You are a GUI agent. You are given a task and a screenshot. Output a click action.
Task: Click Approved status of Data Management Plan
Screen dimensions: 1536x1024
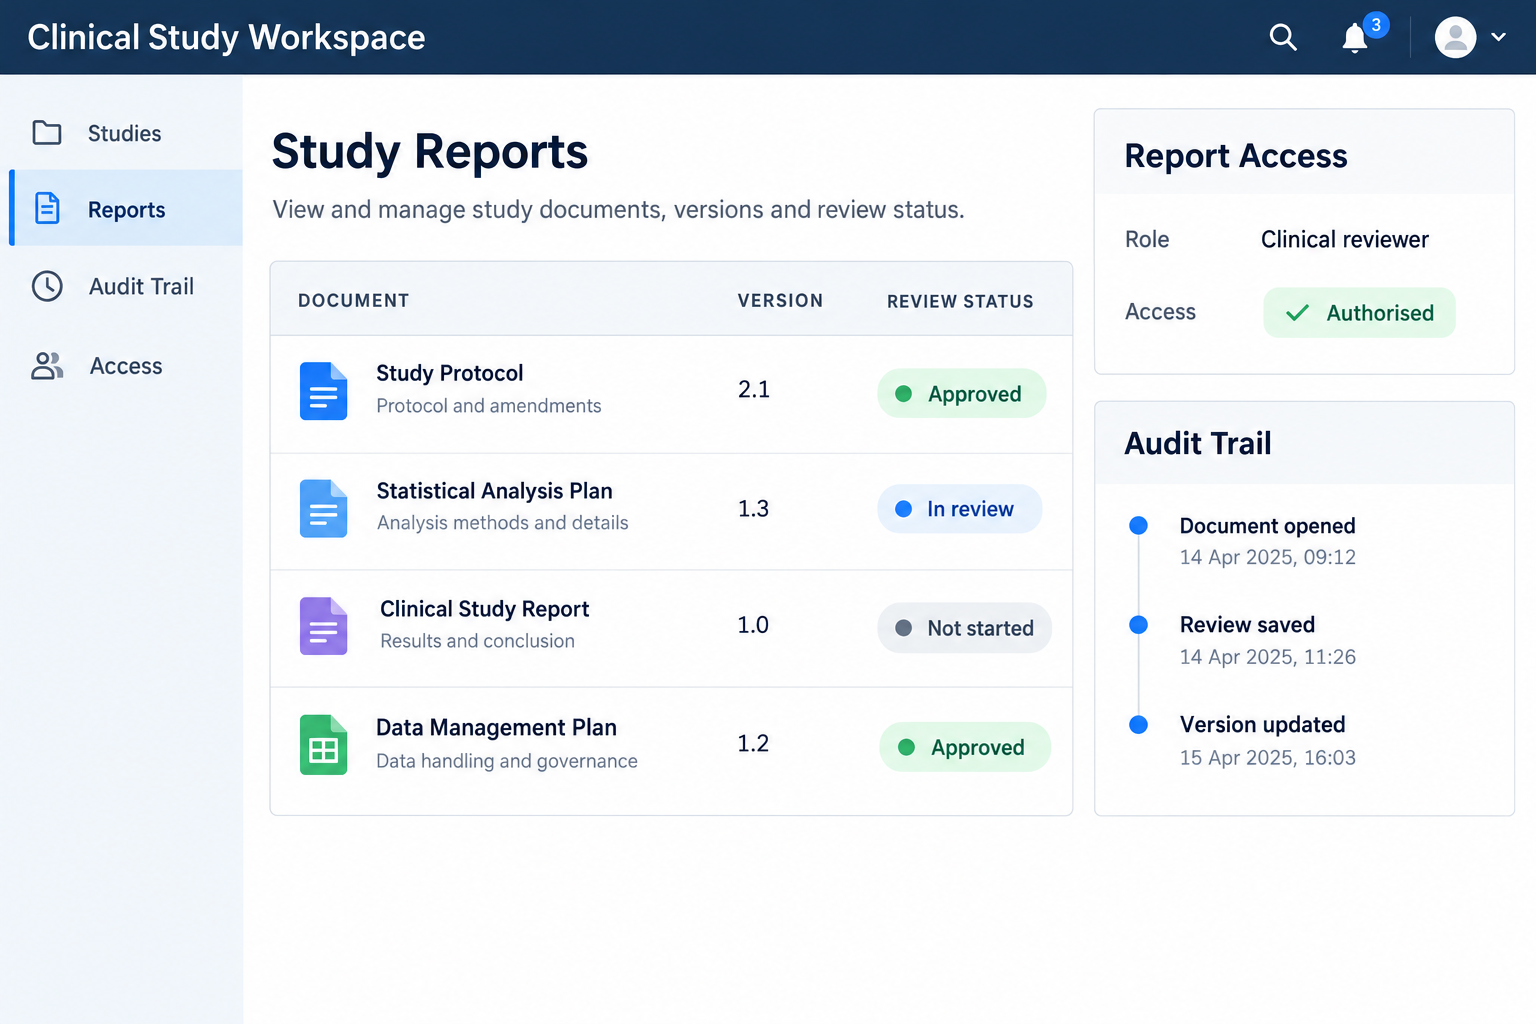coord(965,747)
